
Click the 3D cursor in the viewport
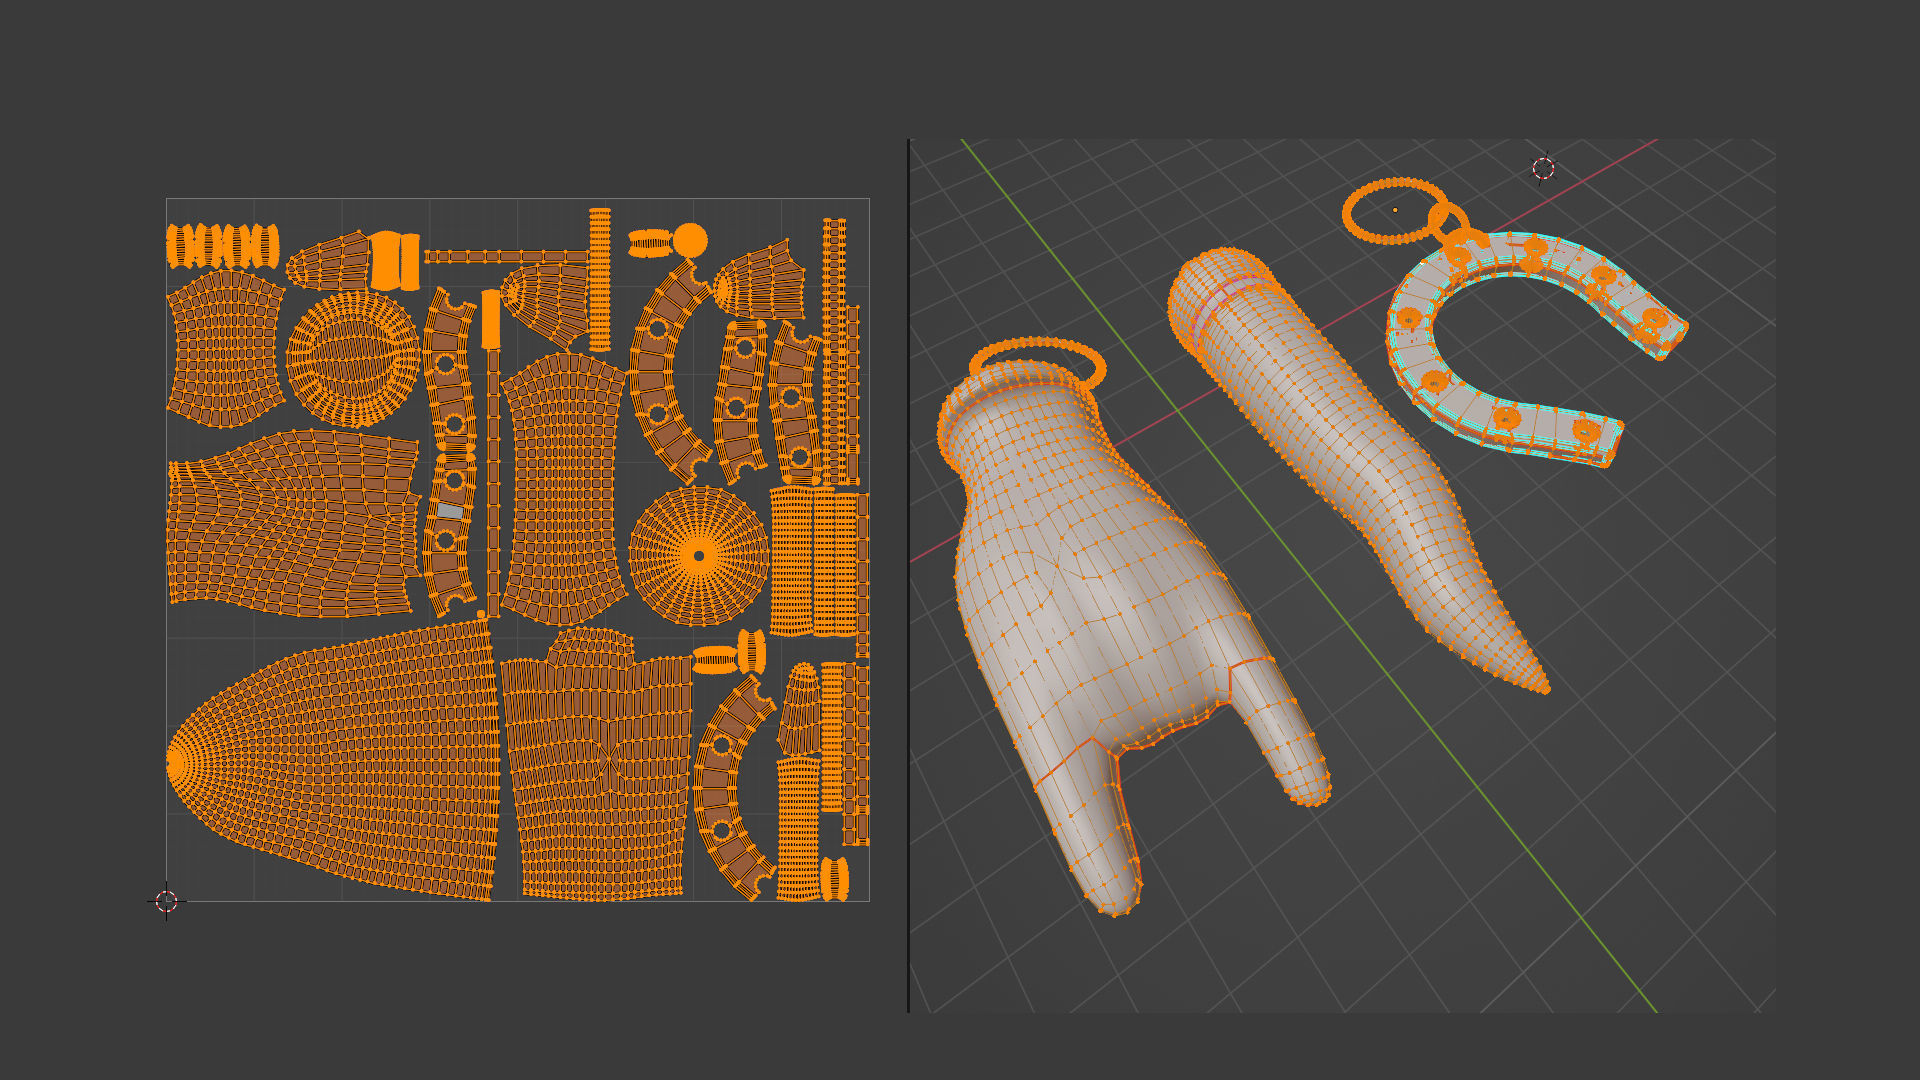click(1543, 168)
